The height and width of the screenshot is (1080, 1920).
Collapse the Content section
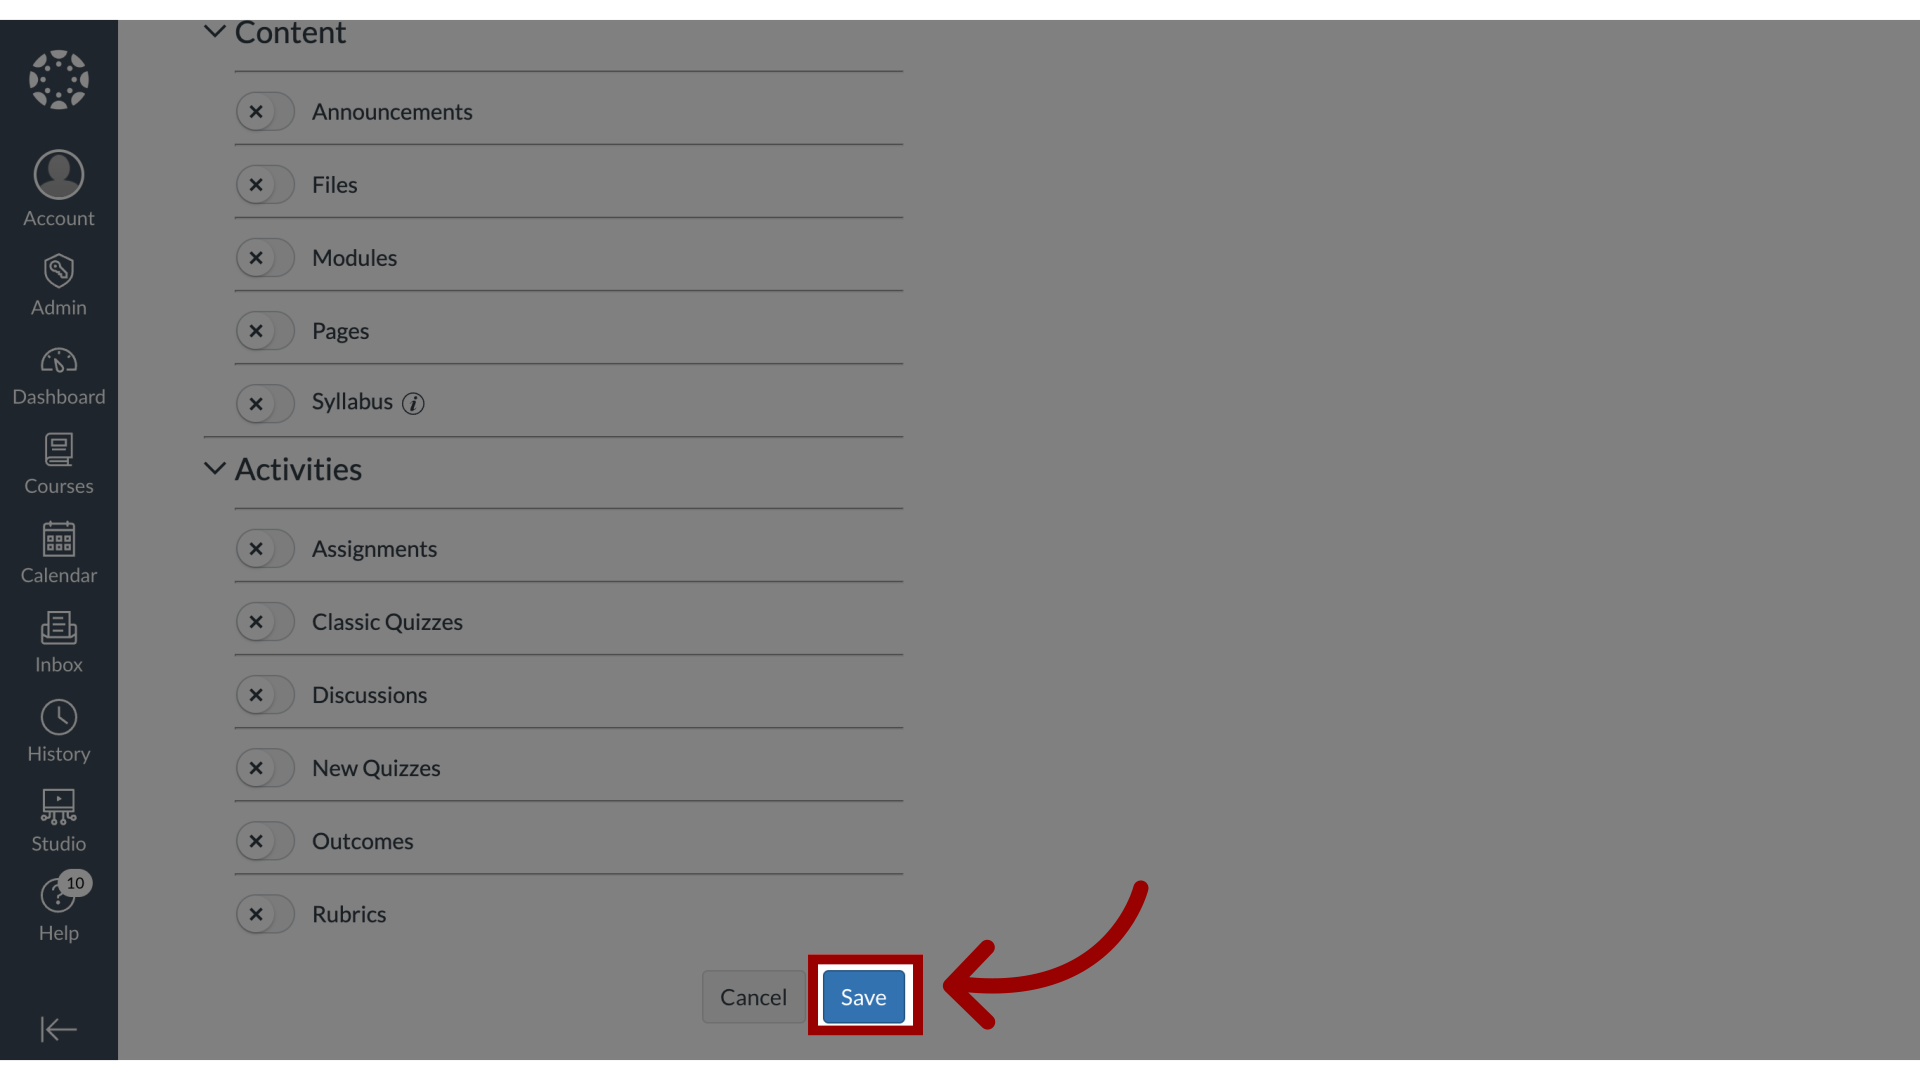click(215, 32)
